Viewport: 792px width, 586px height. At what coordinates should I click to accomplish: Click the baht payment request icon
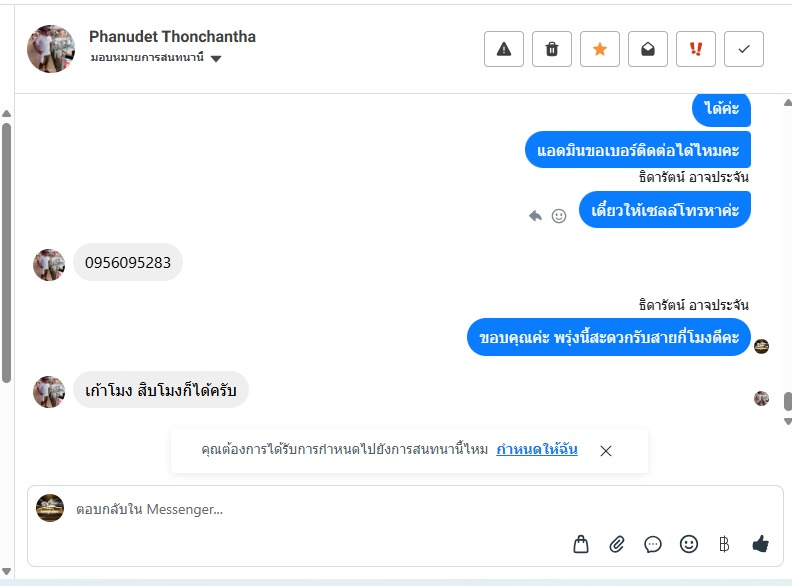tap(724, 544)
